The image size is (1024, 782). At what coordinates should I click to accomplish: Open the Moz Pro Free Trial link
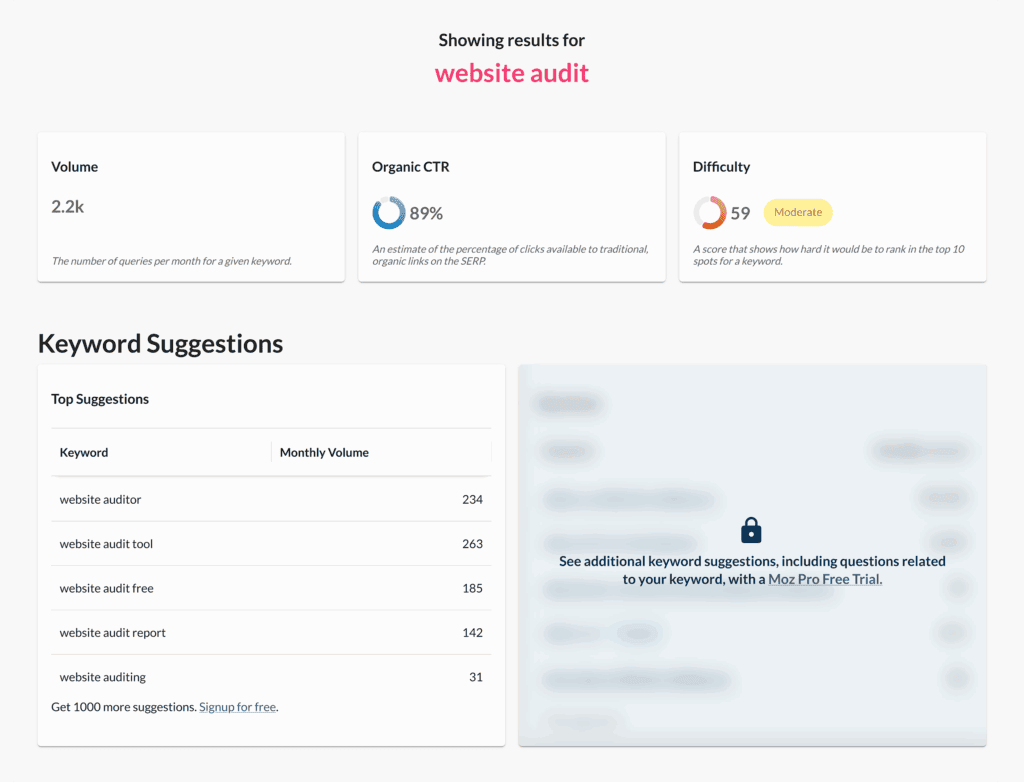825,579
